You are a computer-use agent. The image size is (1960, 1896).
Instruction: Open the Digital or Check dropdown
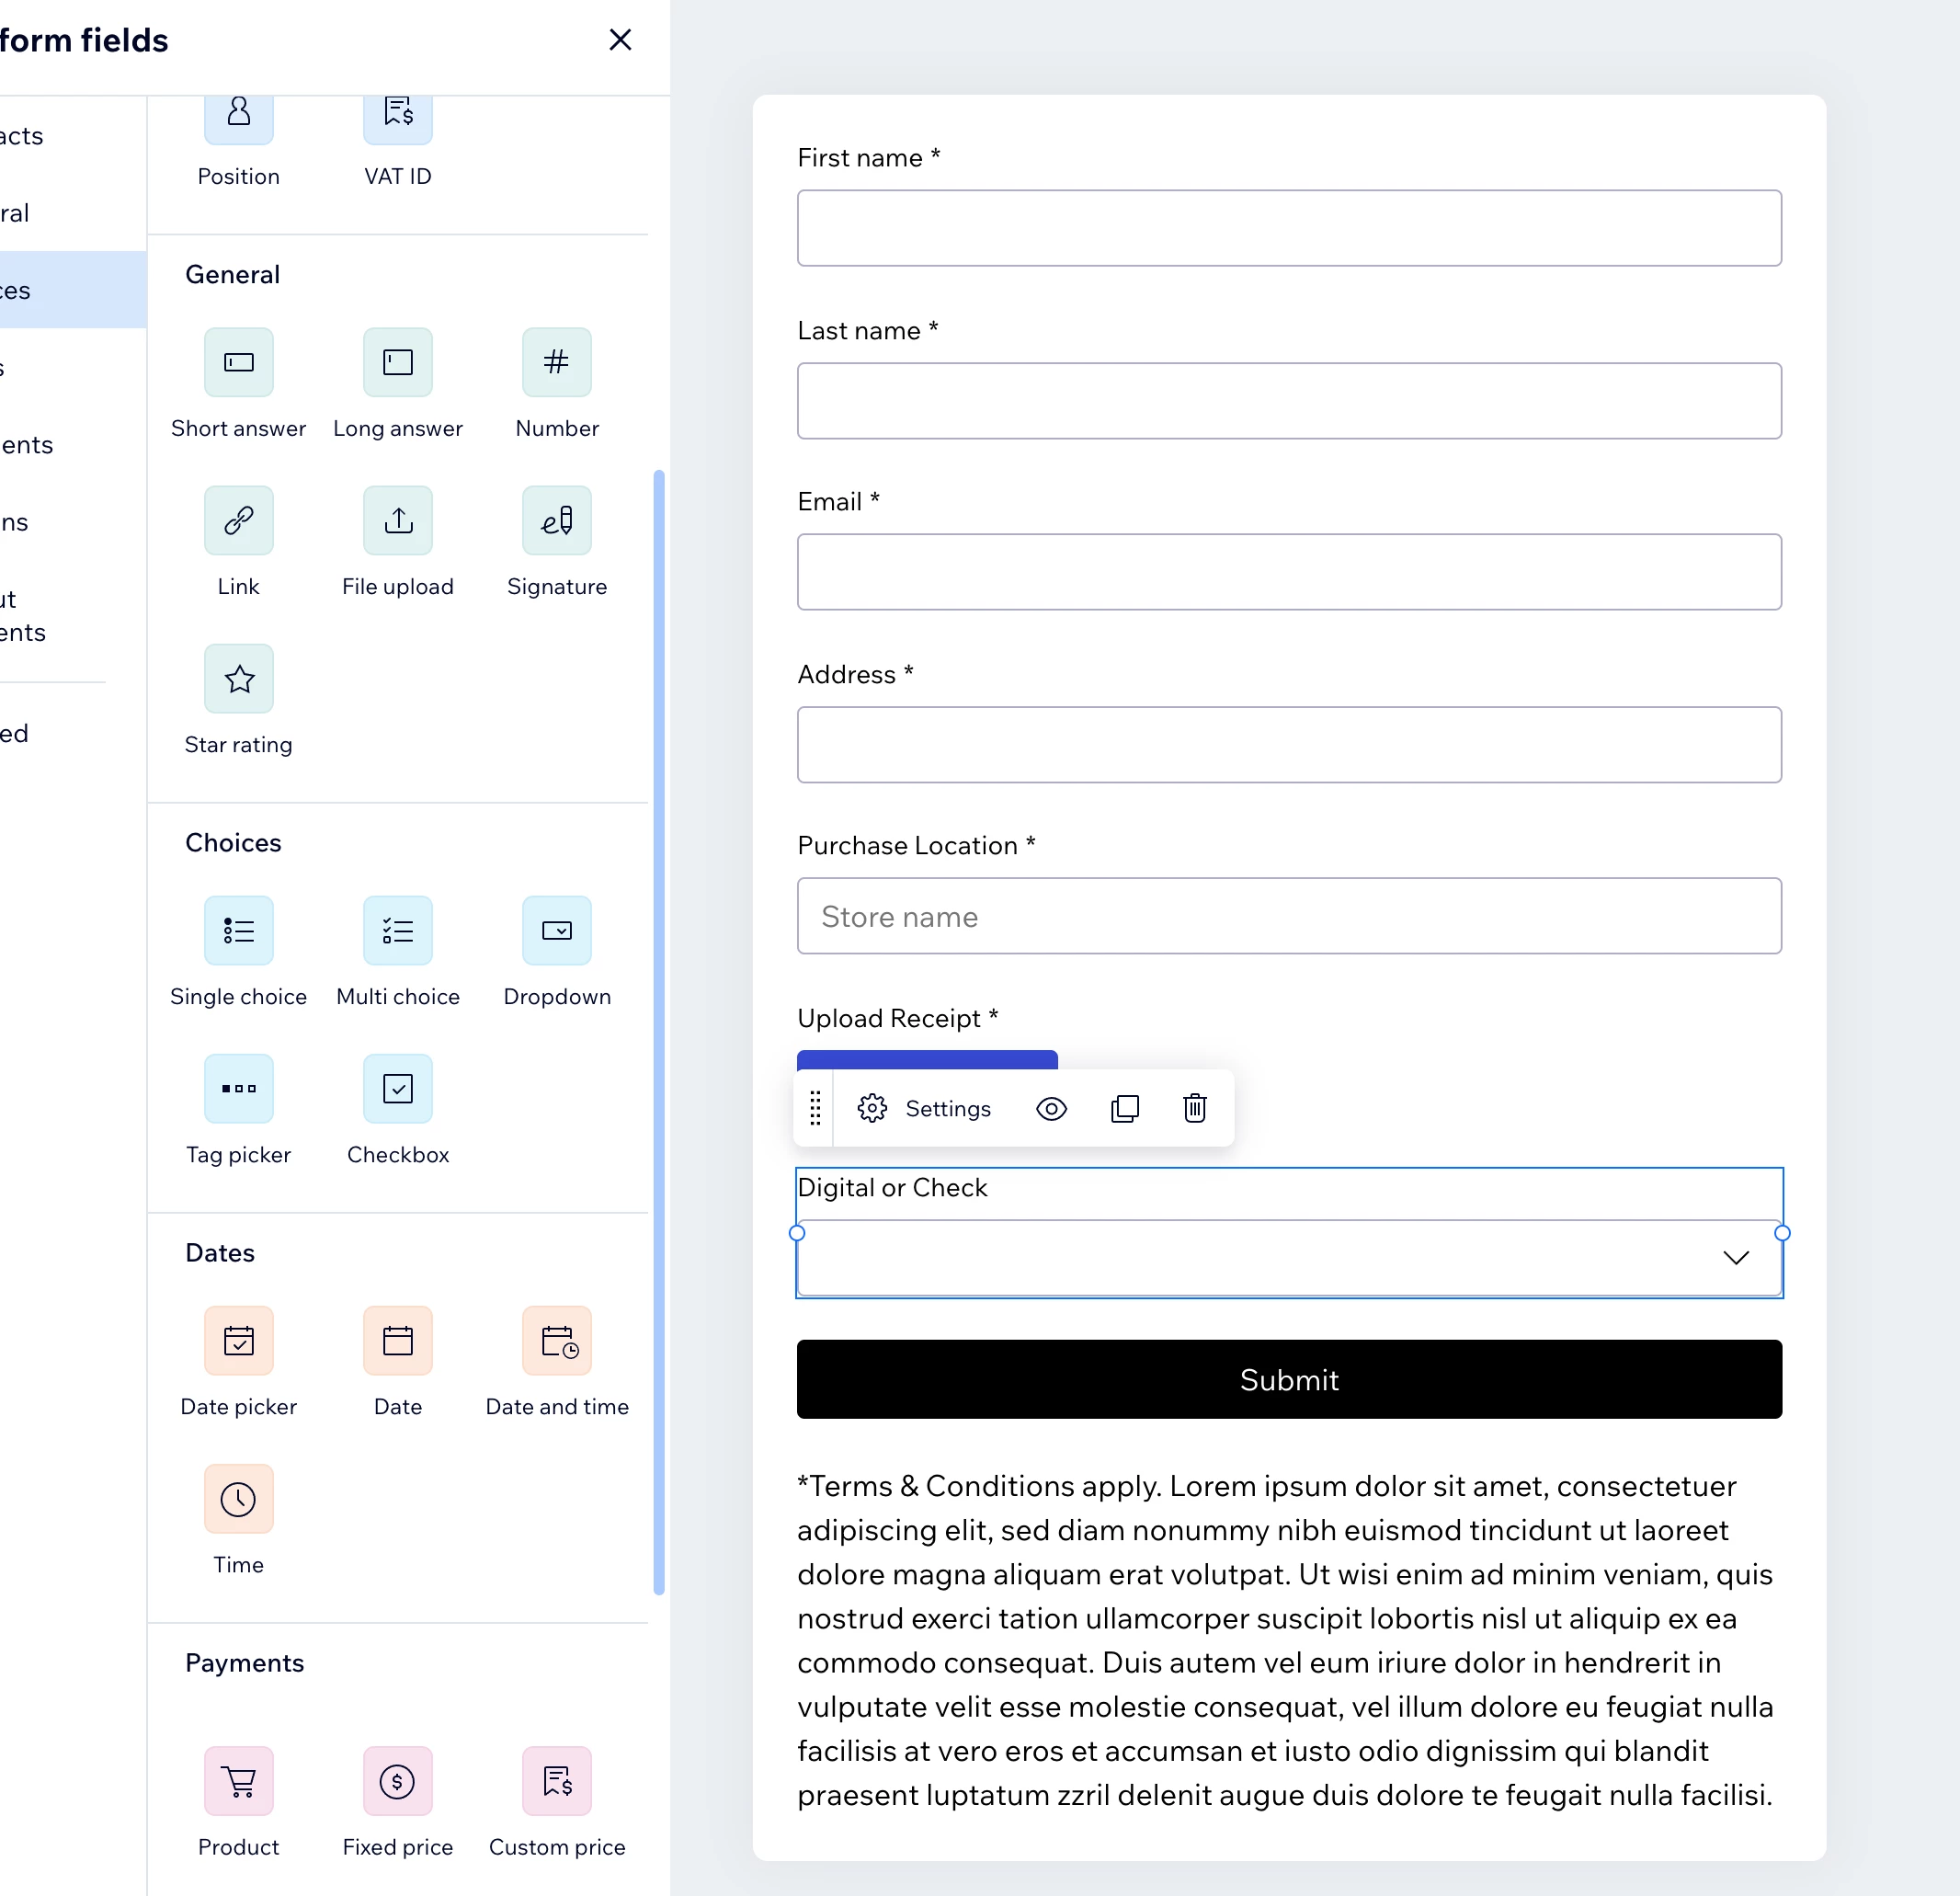(1289, 1257)
